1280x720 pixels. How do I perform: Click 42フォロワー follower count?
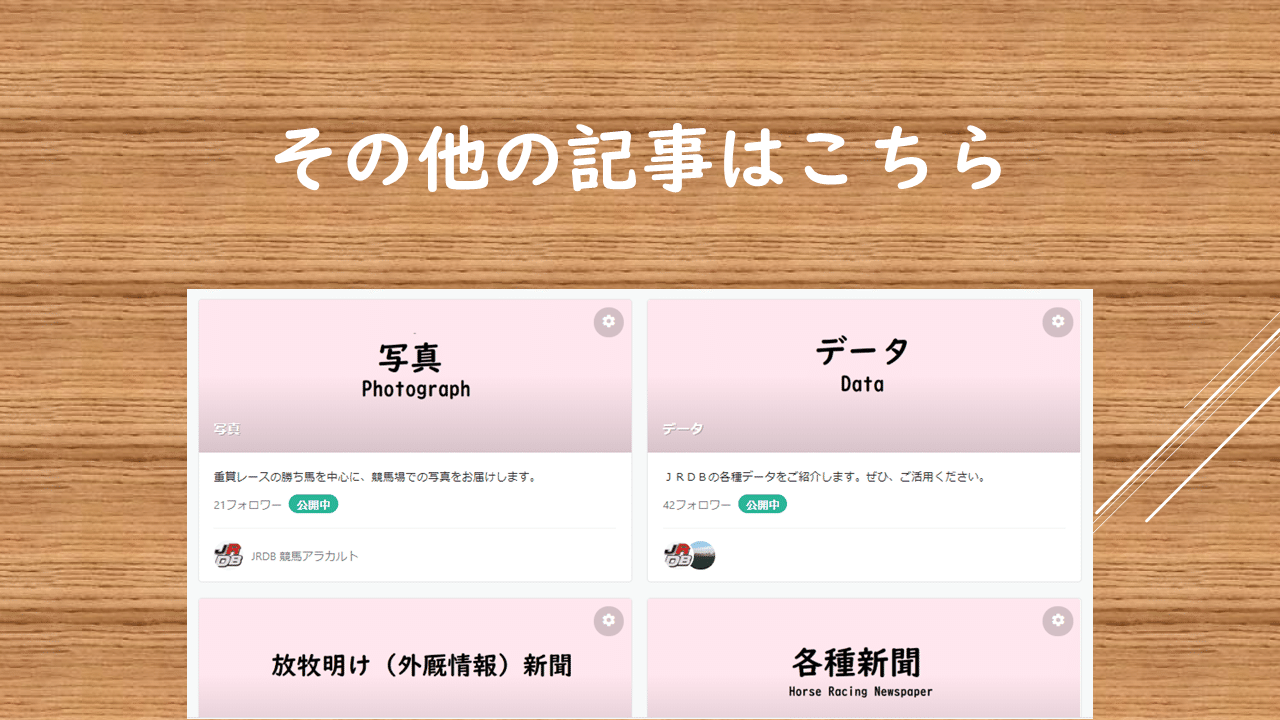tap(697, 505)
